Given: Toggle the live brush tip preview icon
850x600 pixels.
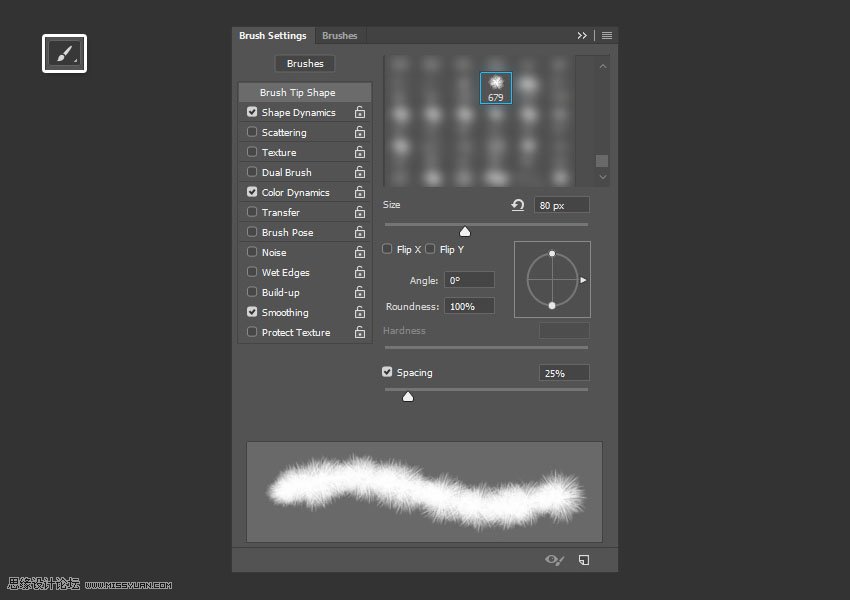Looking at the screenshot, I should pos(554,560).
